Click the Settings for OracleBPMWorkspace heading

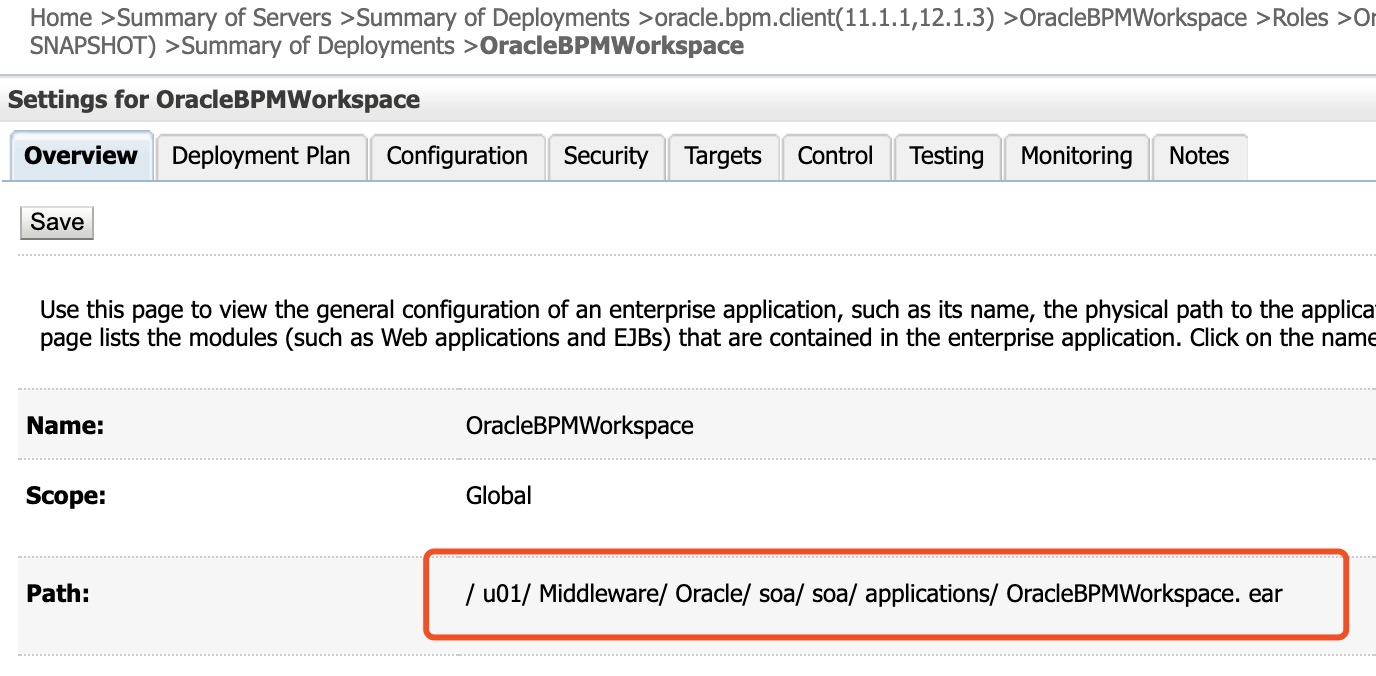coord(214,100)
